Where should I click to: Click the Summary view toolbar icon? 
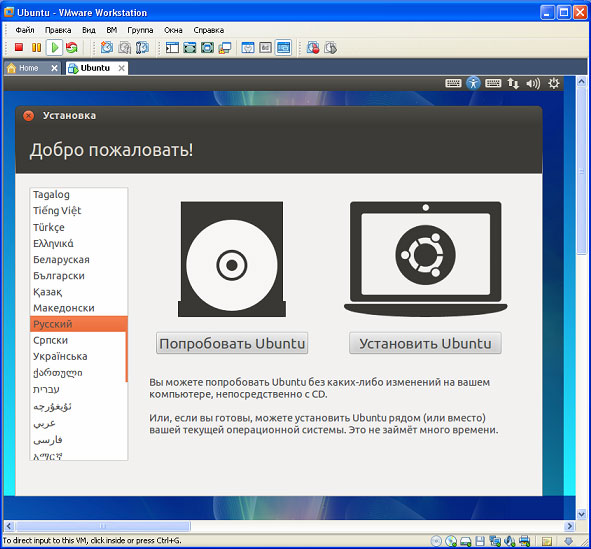[248, 47]
